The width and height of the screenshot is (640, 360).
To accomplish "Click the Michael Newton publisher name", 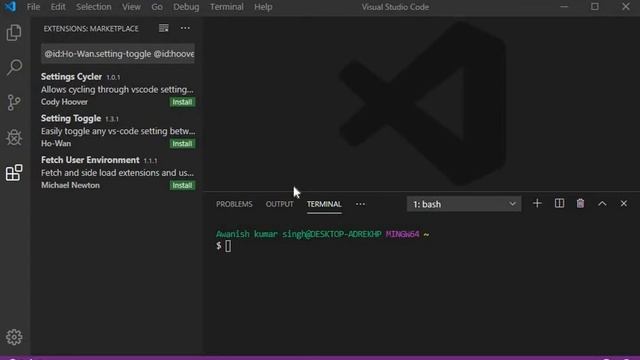I will click(x=70, y=185).
